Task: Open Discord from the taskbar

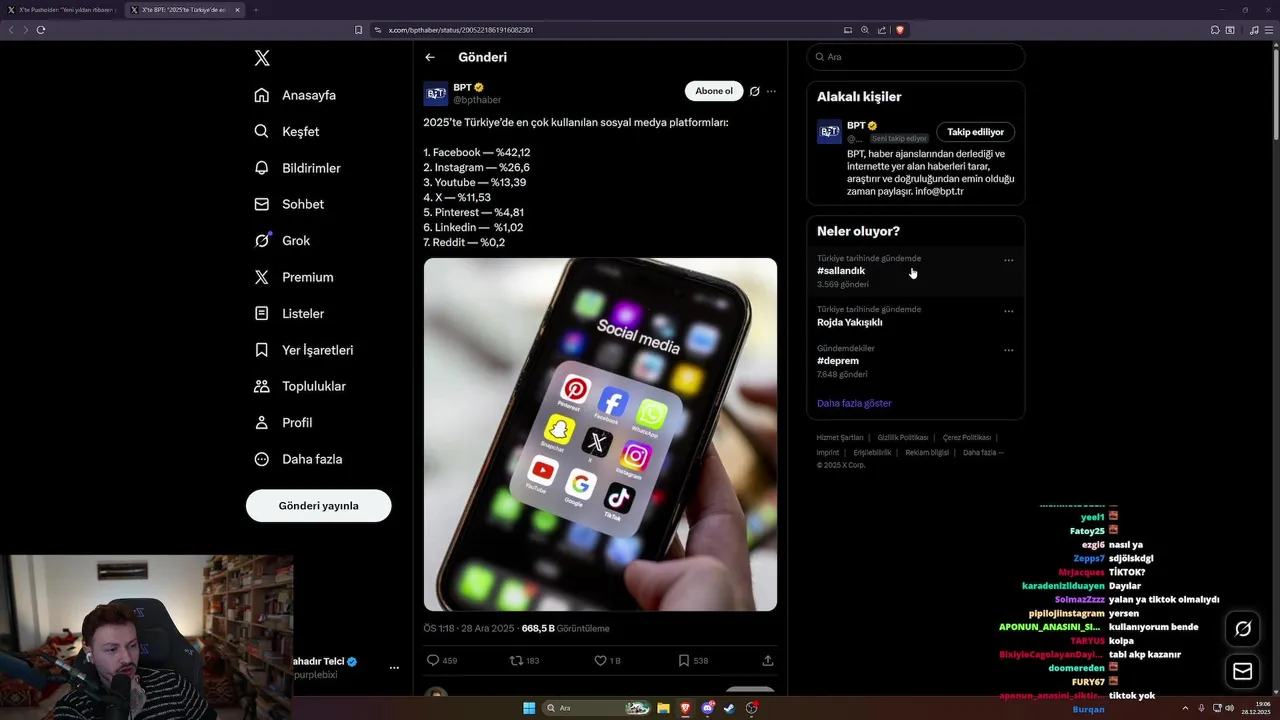Action: pyautogui.click(x=708, y=708)
